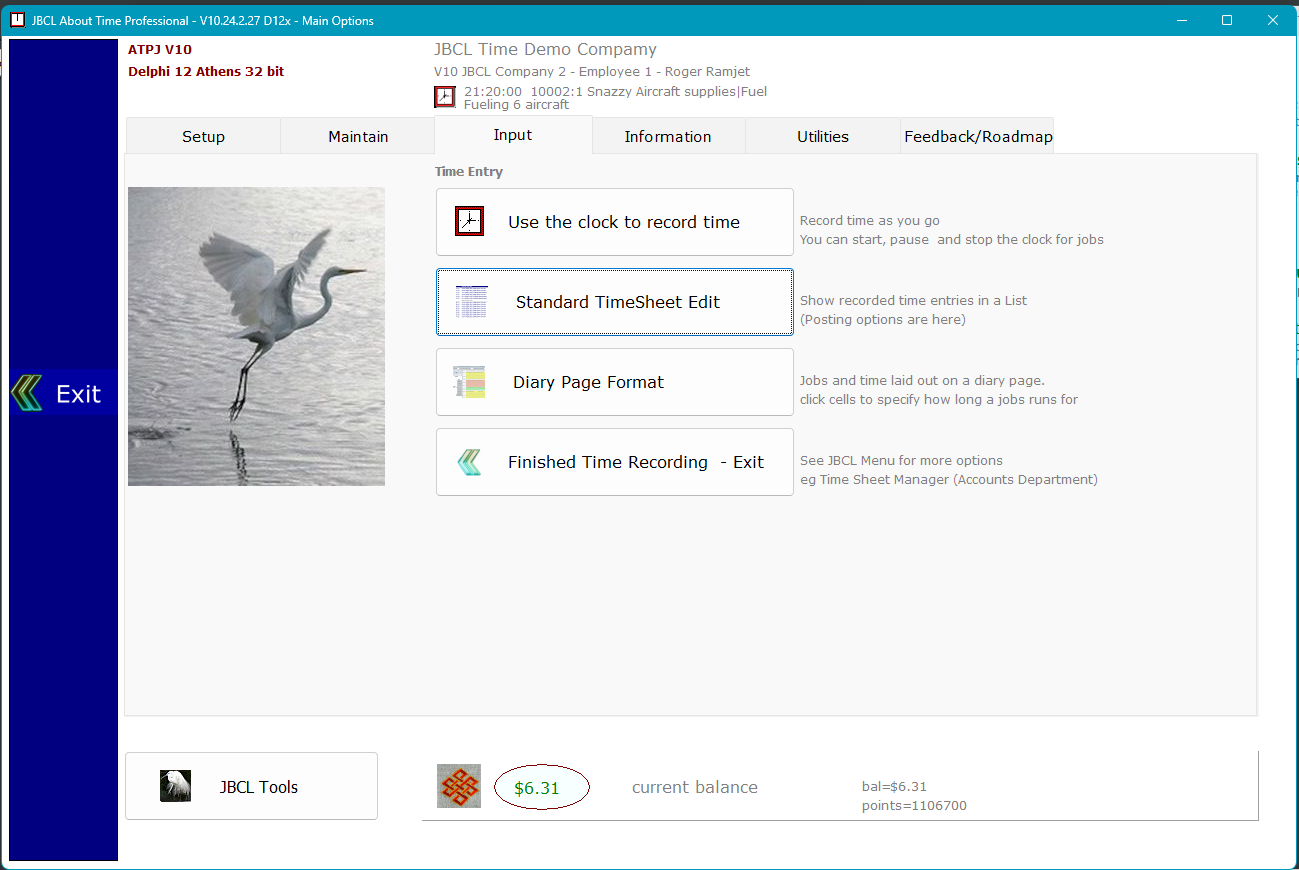
Task: Click the timesheet list icon
Action: point(471,301)
